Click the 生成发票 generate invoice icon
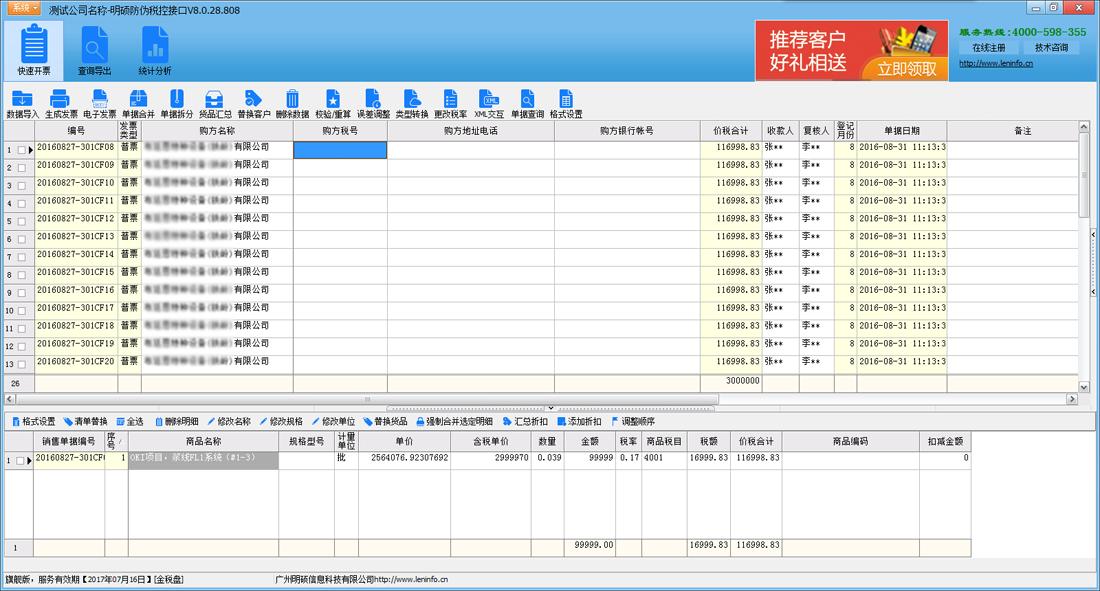Viewport: 1100px width, 591px height. 60,99
